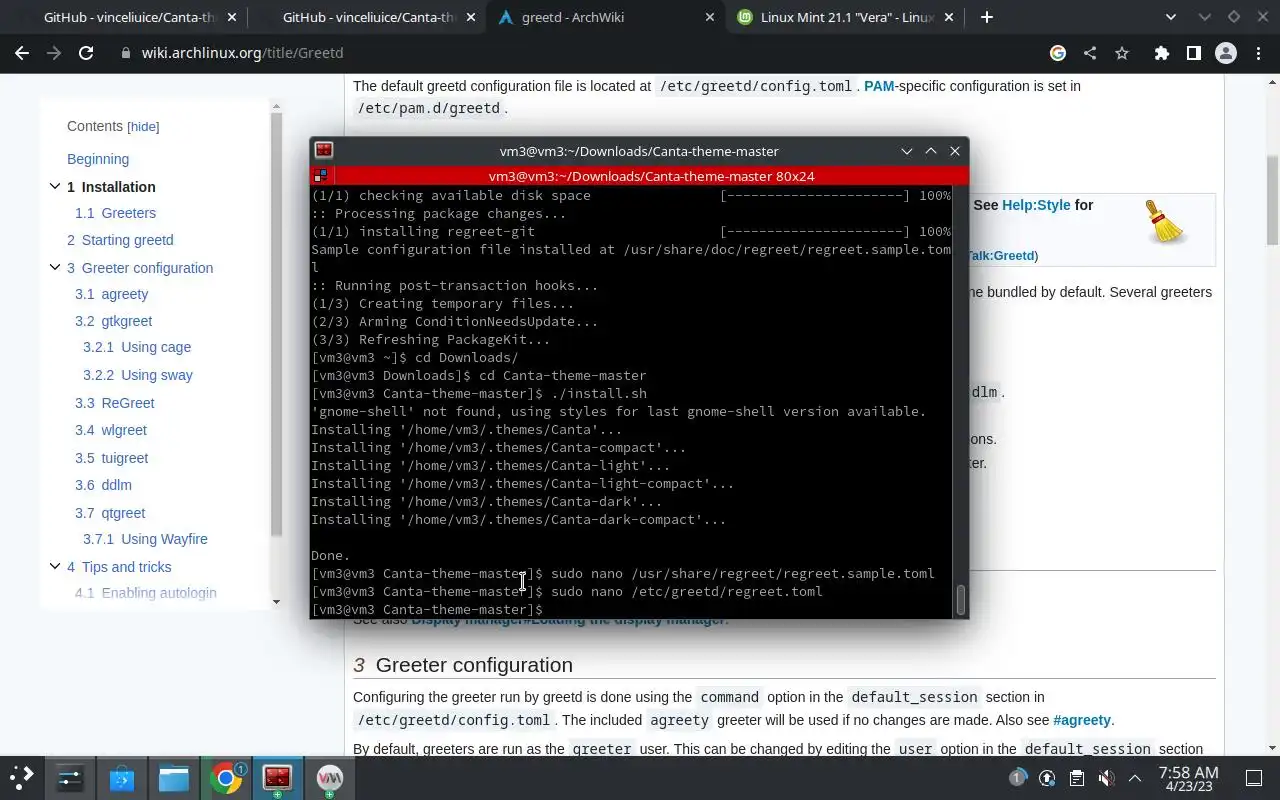Click the terminal output scrollbar thumb
The width and height of the screenshot is (1280, 800).
pos(961,600)
